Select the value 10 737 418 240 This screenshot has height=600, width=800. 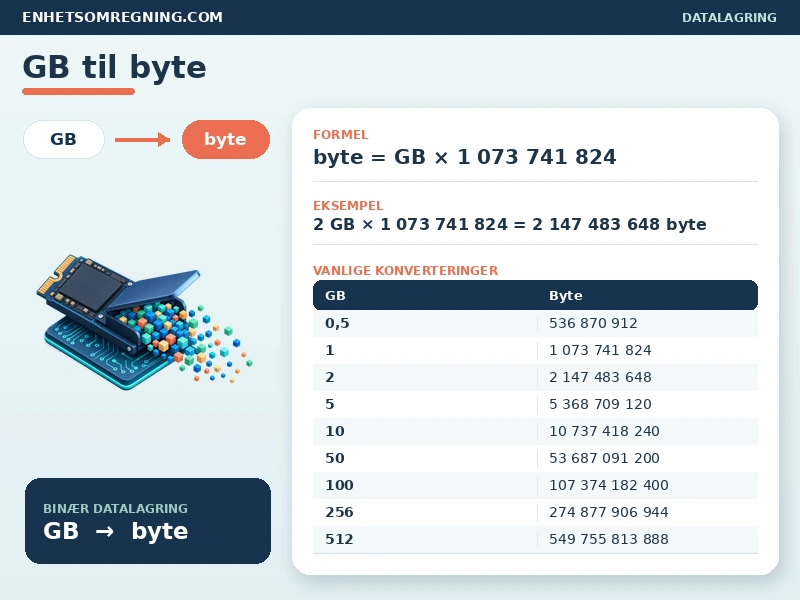click(604, 431)
